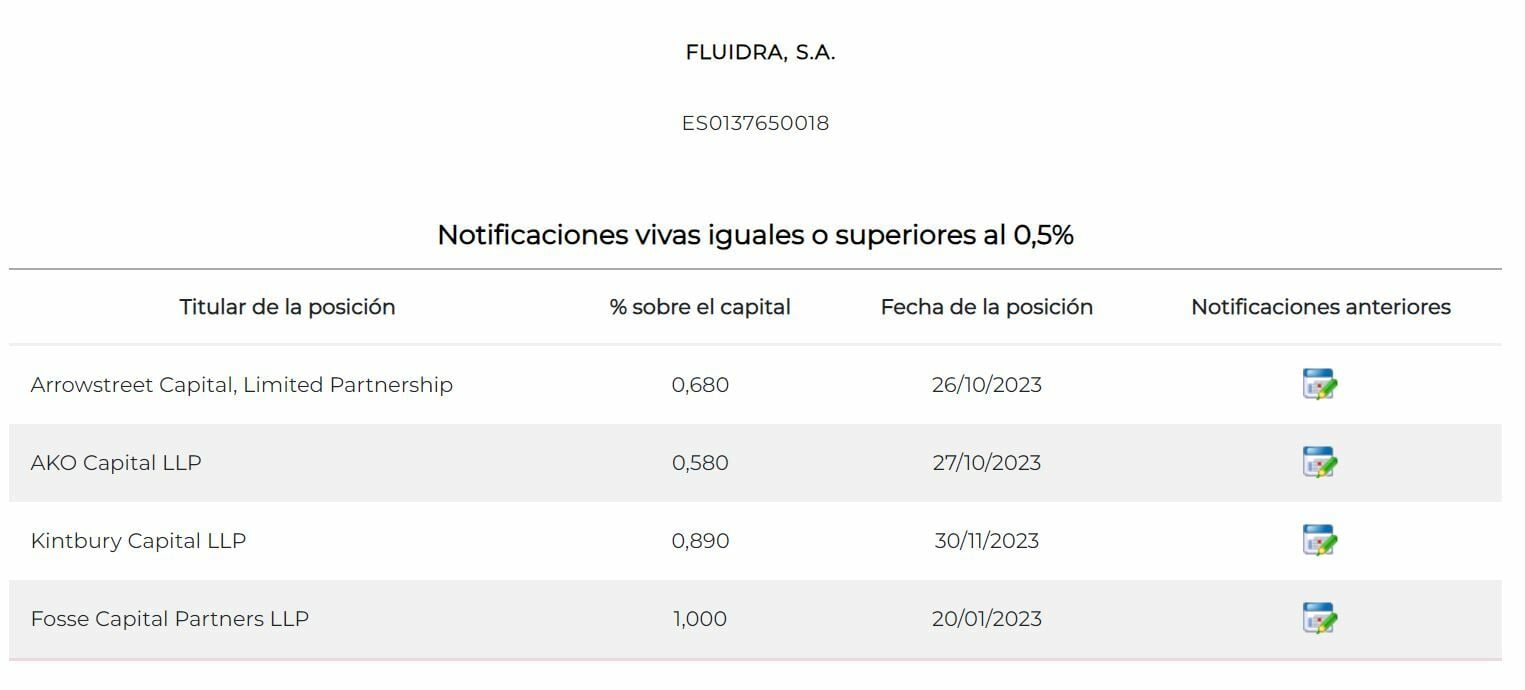Click Fosse Capital Partners LLP holder name

click(170, 619)
